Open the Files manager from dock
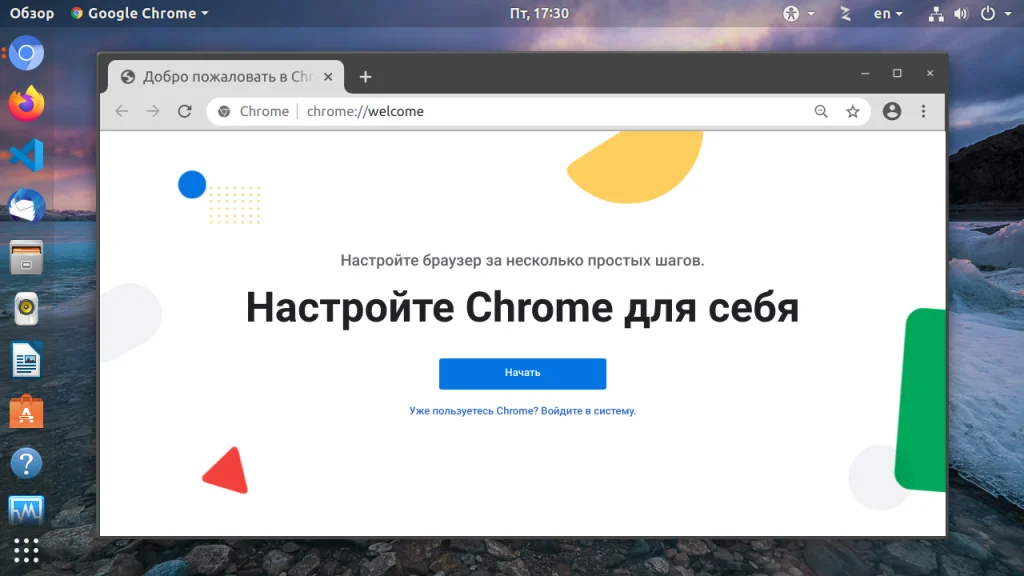Image resolution: width=1024 pixels, height=576 pixels. [26, 257]
